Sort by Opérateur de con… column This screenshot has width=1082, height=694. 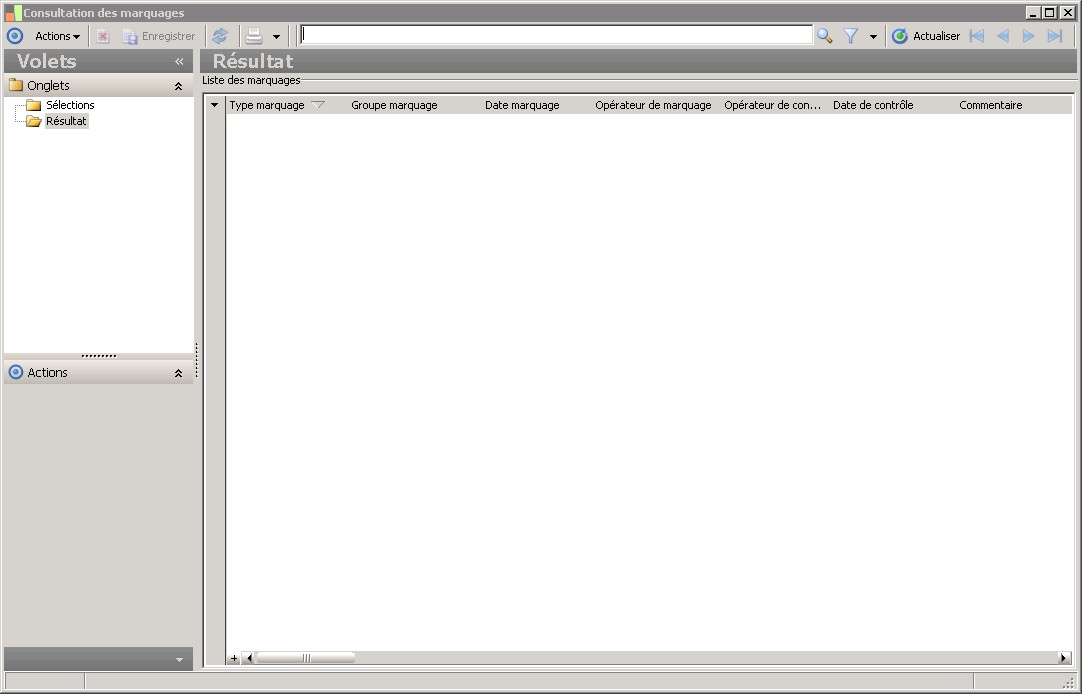coord(773,105)
